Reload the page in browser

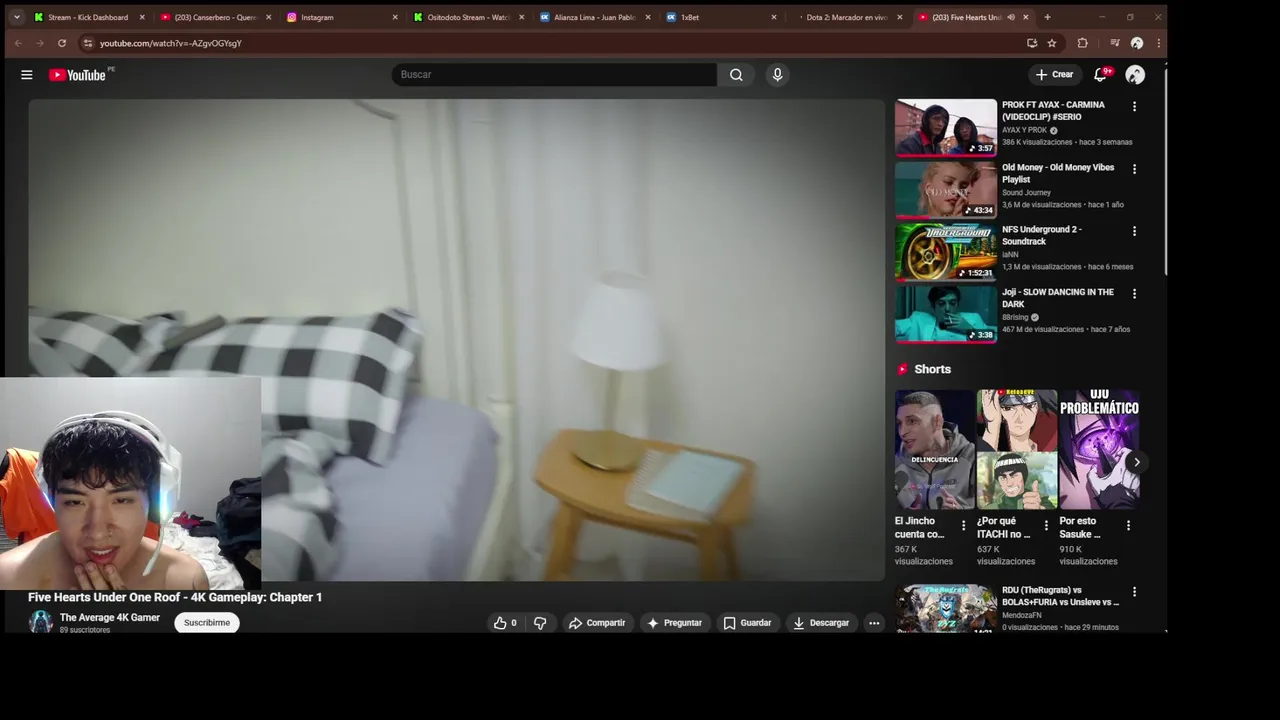tap(62, 43)
